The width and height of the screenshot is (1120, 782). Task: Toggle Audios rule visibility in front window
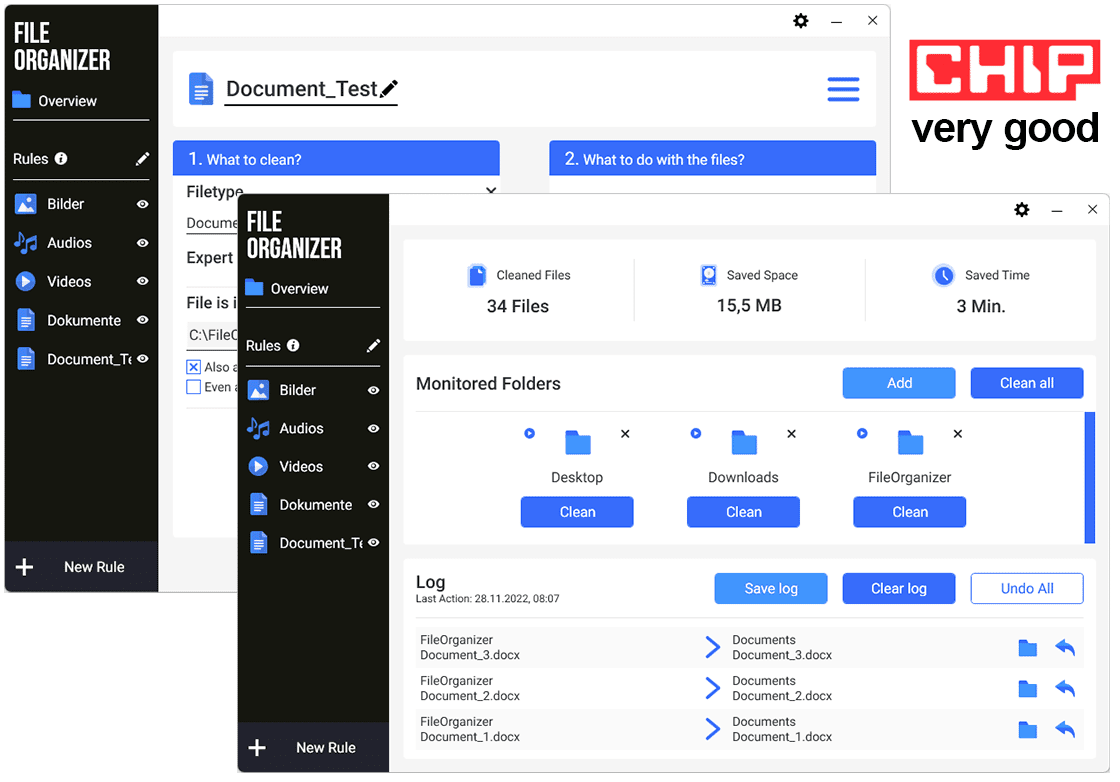(x=373, y=428)
